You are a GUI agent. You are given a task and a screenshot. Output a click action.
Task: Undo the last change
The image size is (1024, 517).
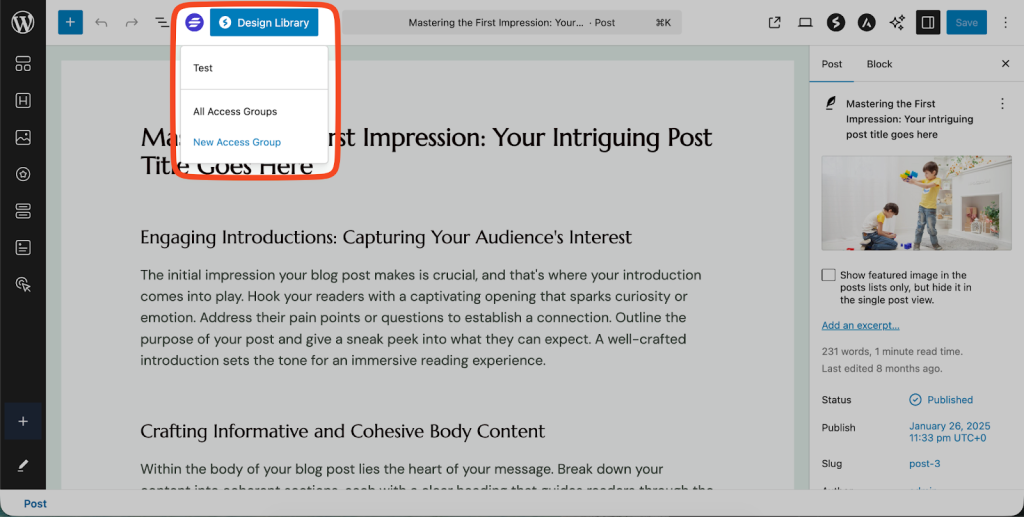click(x=101, y=22)
